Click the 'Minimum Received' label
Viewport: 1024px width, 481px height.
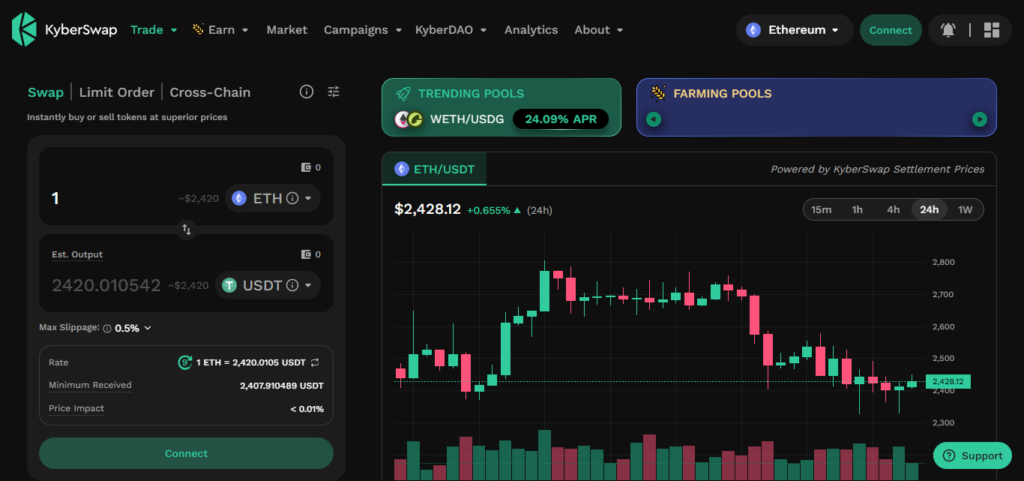point(90,385)
